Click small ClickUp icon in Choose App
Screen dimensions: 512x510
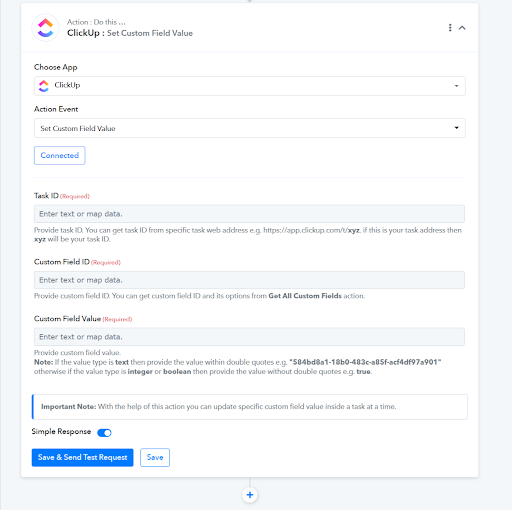[x=44, y=86]
